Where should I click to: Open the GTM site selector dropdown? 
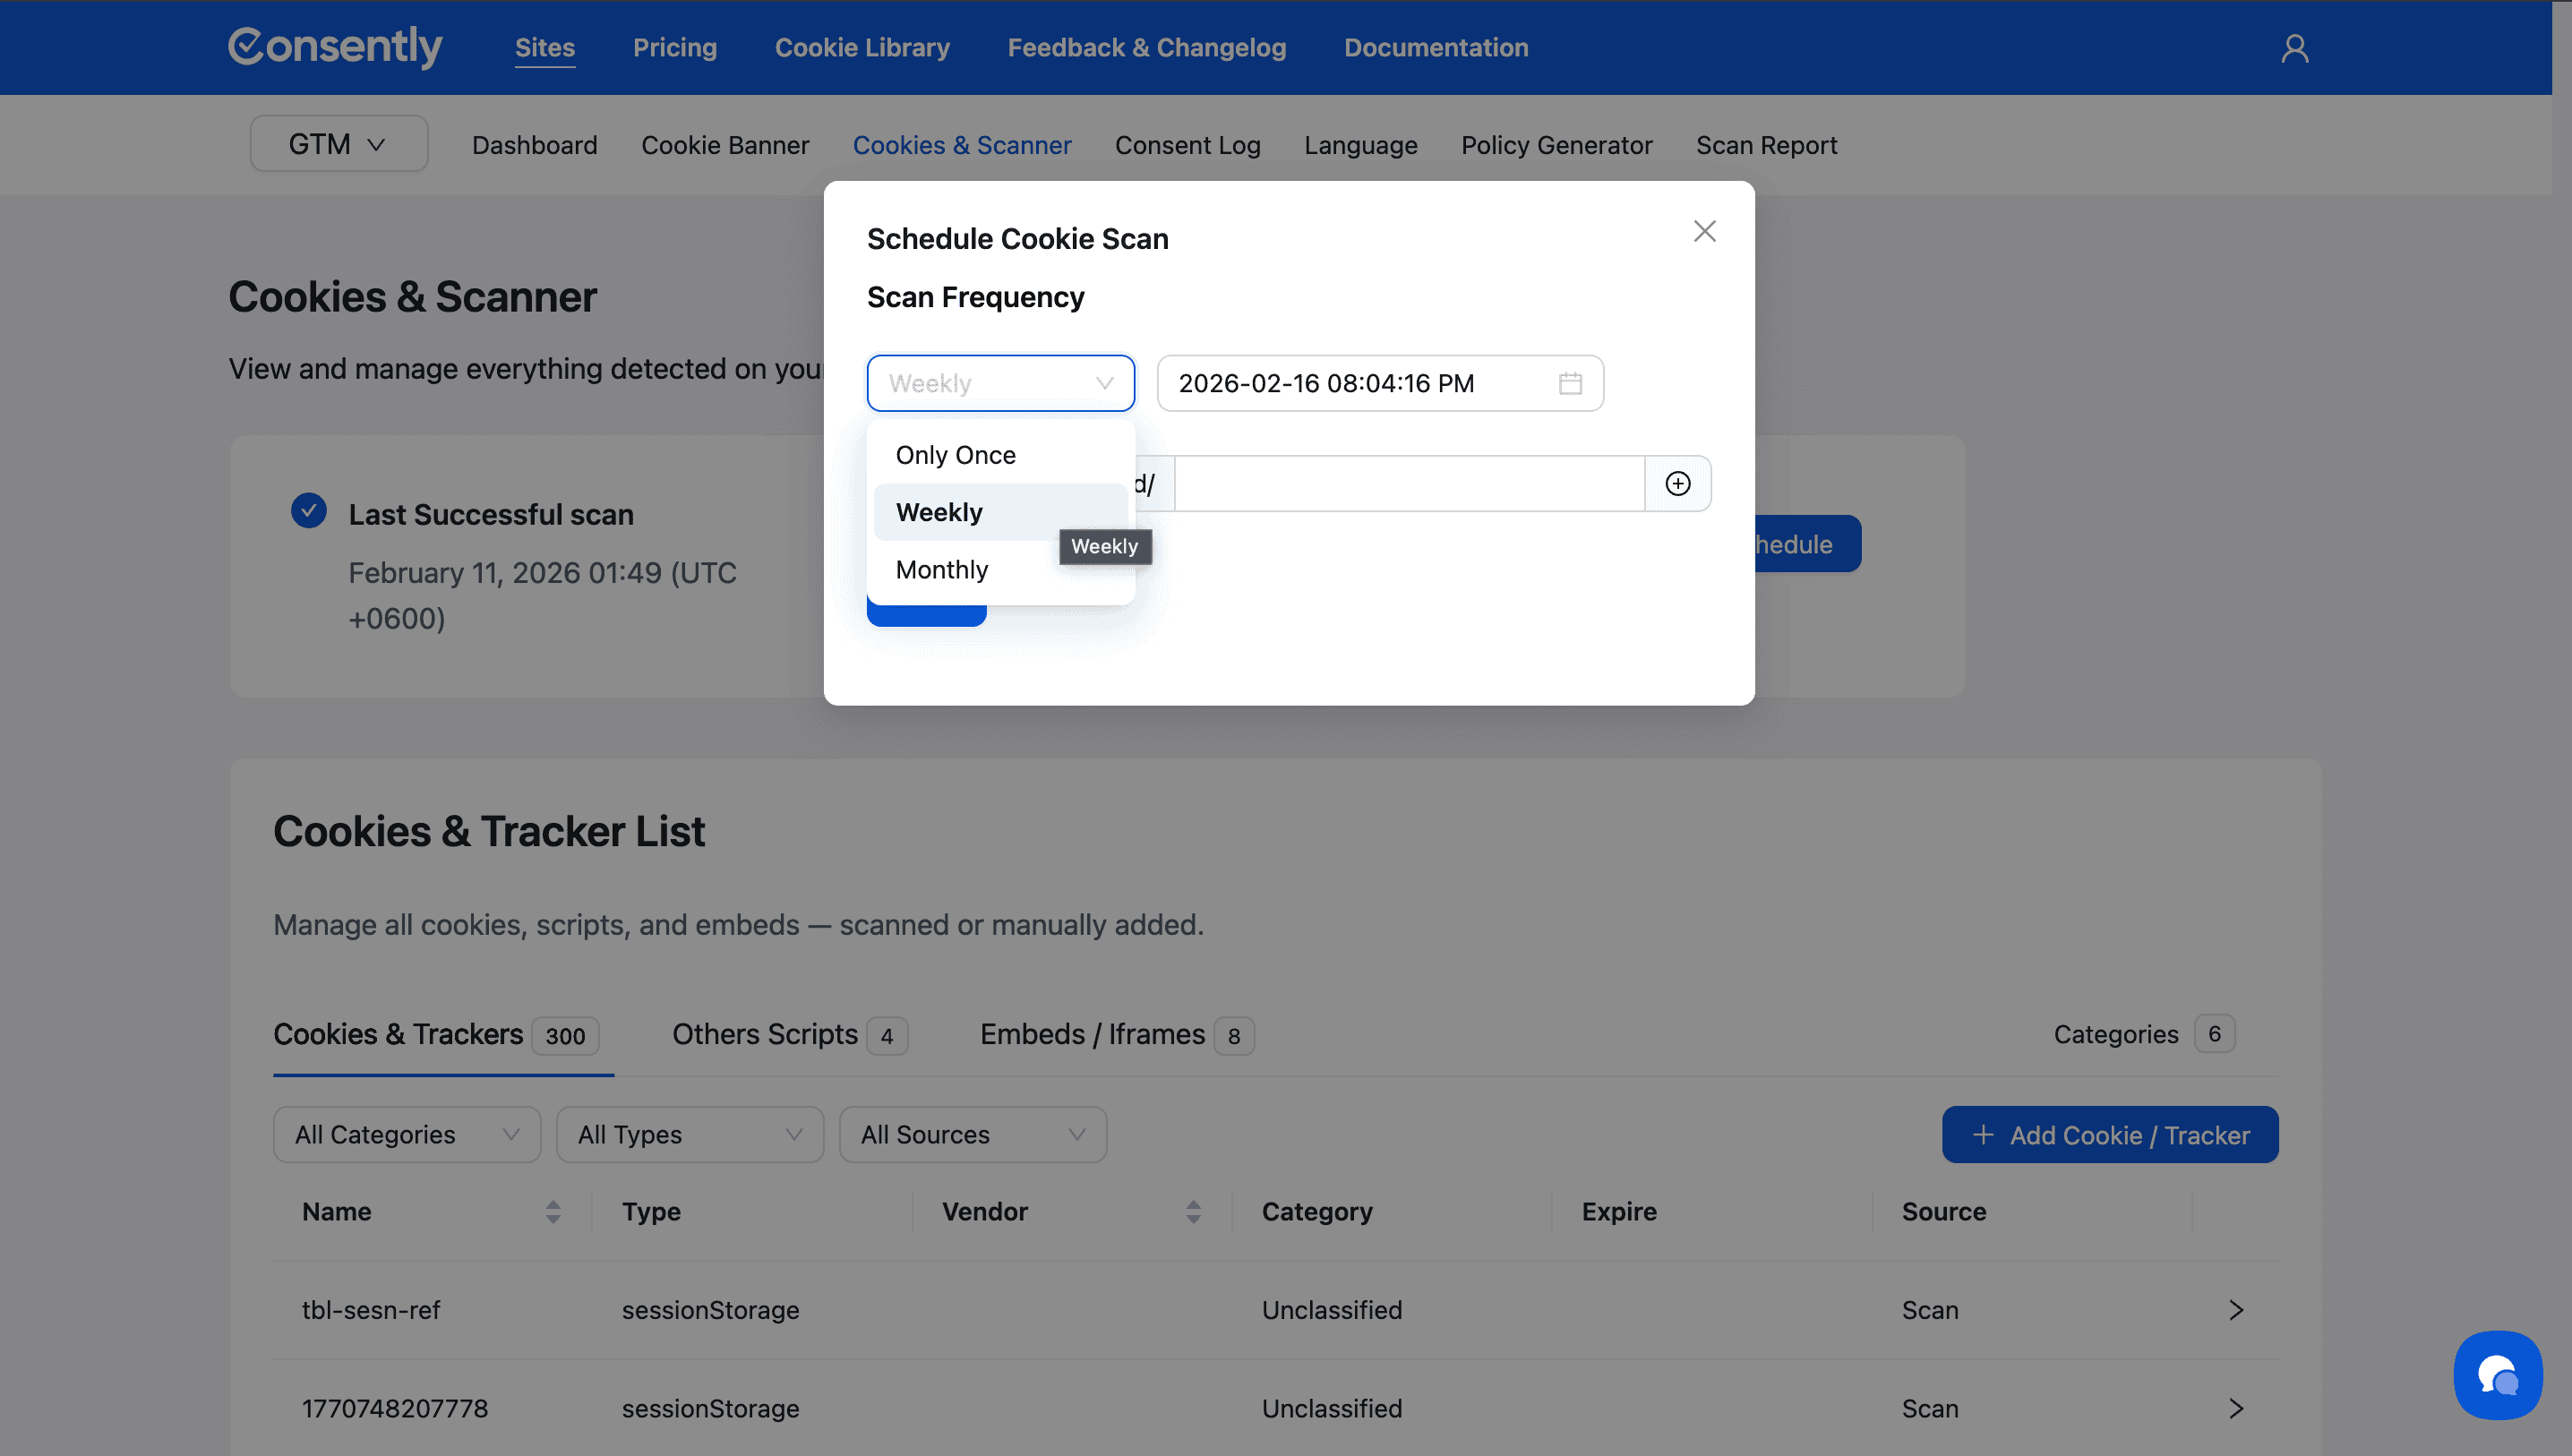338,144
